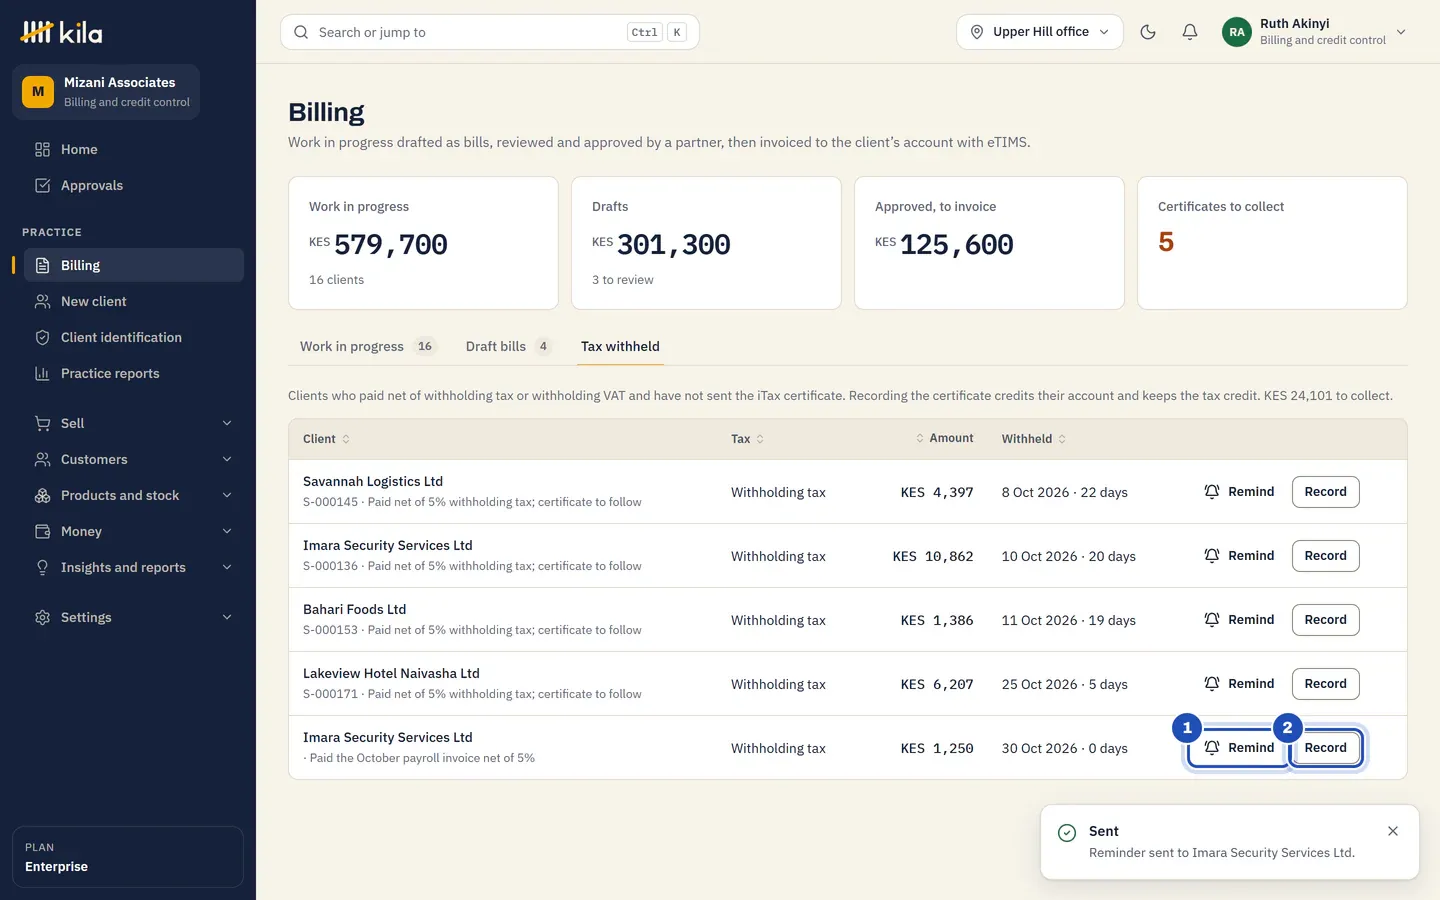The image size is (1440, 900).
Task: Record certificate for Lakeview Hotel Naivasha
Action: (1325, 684)
